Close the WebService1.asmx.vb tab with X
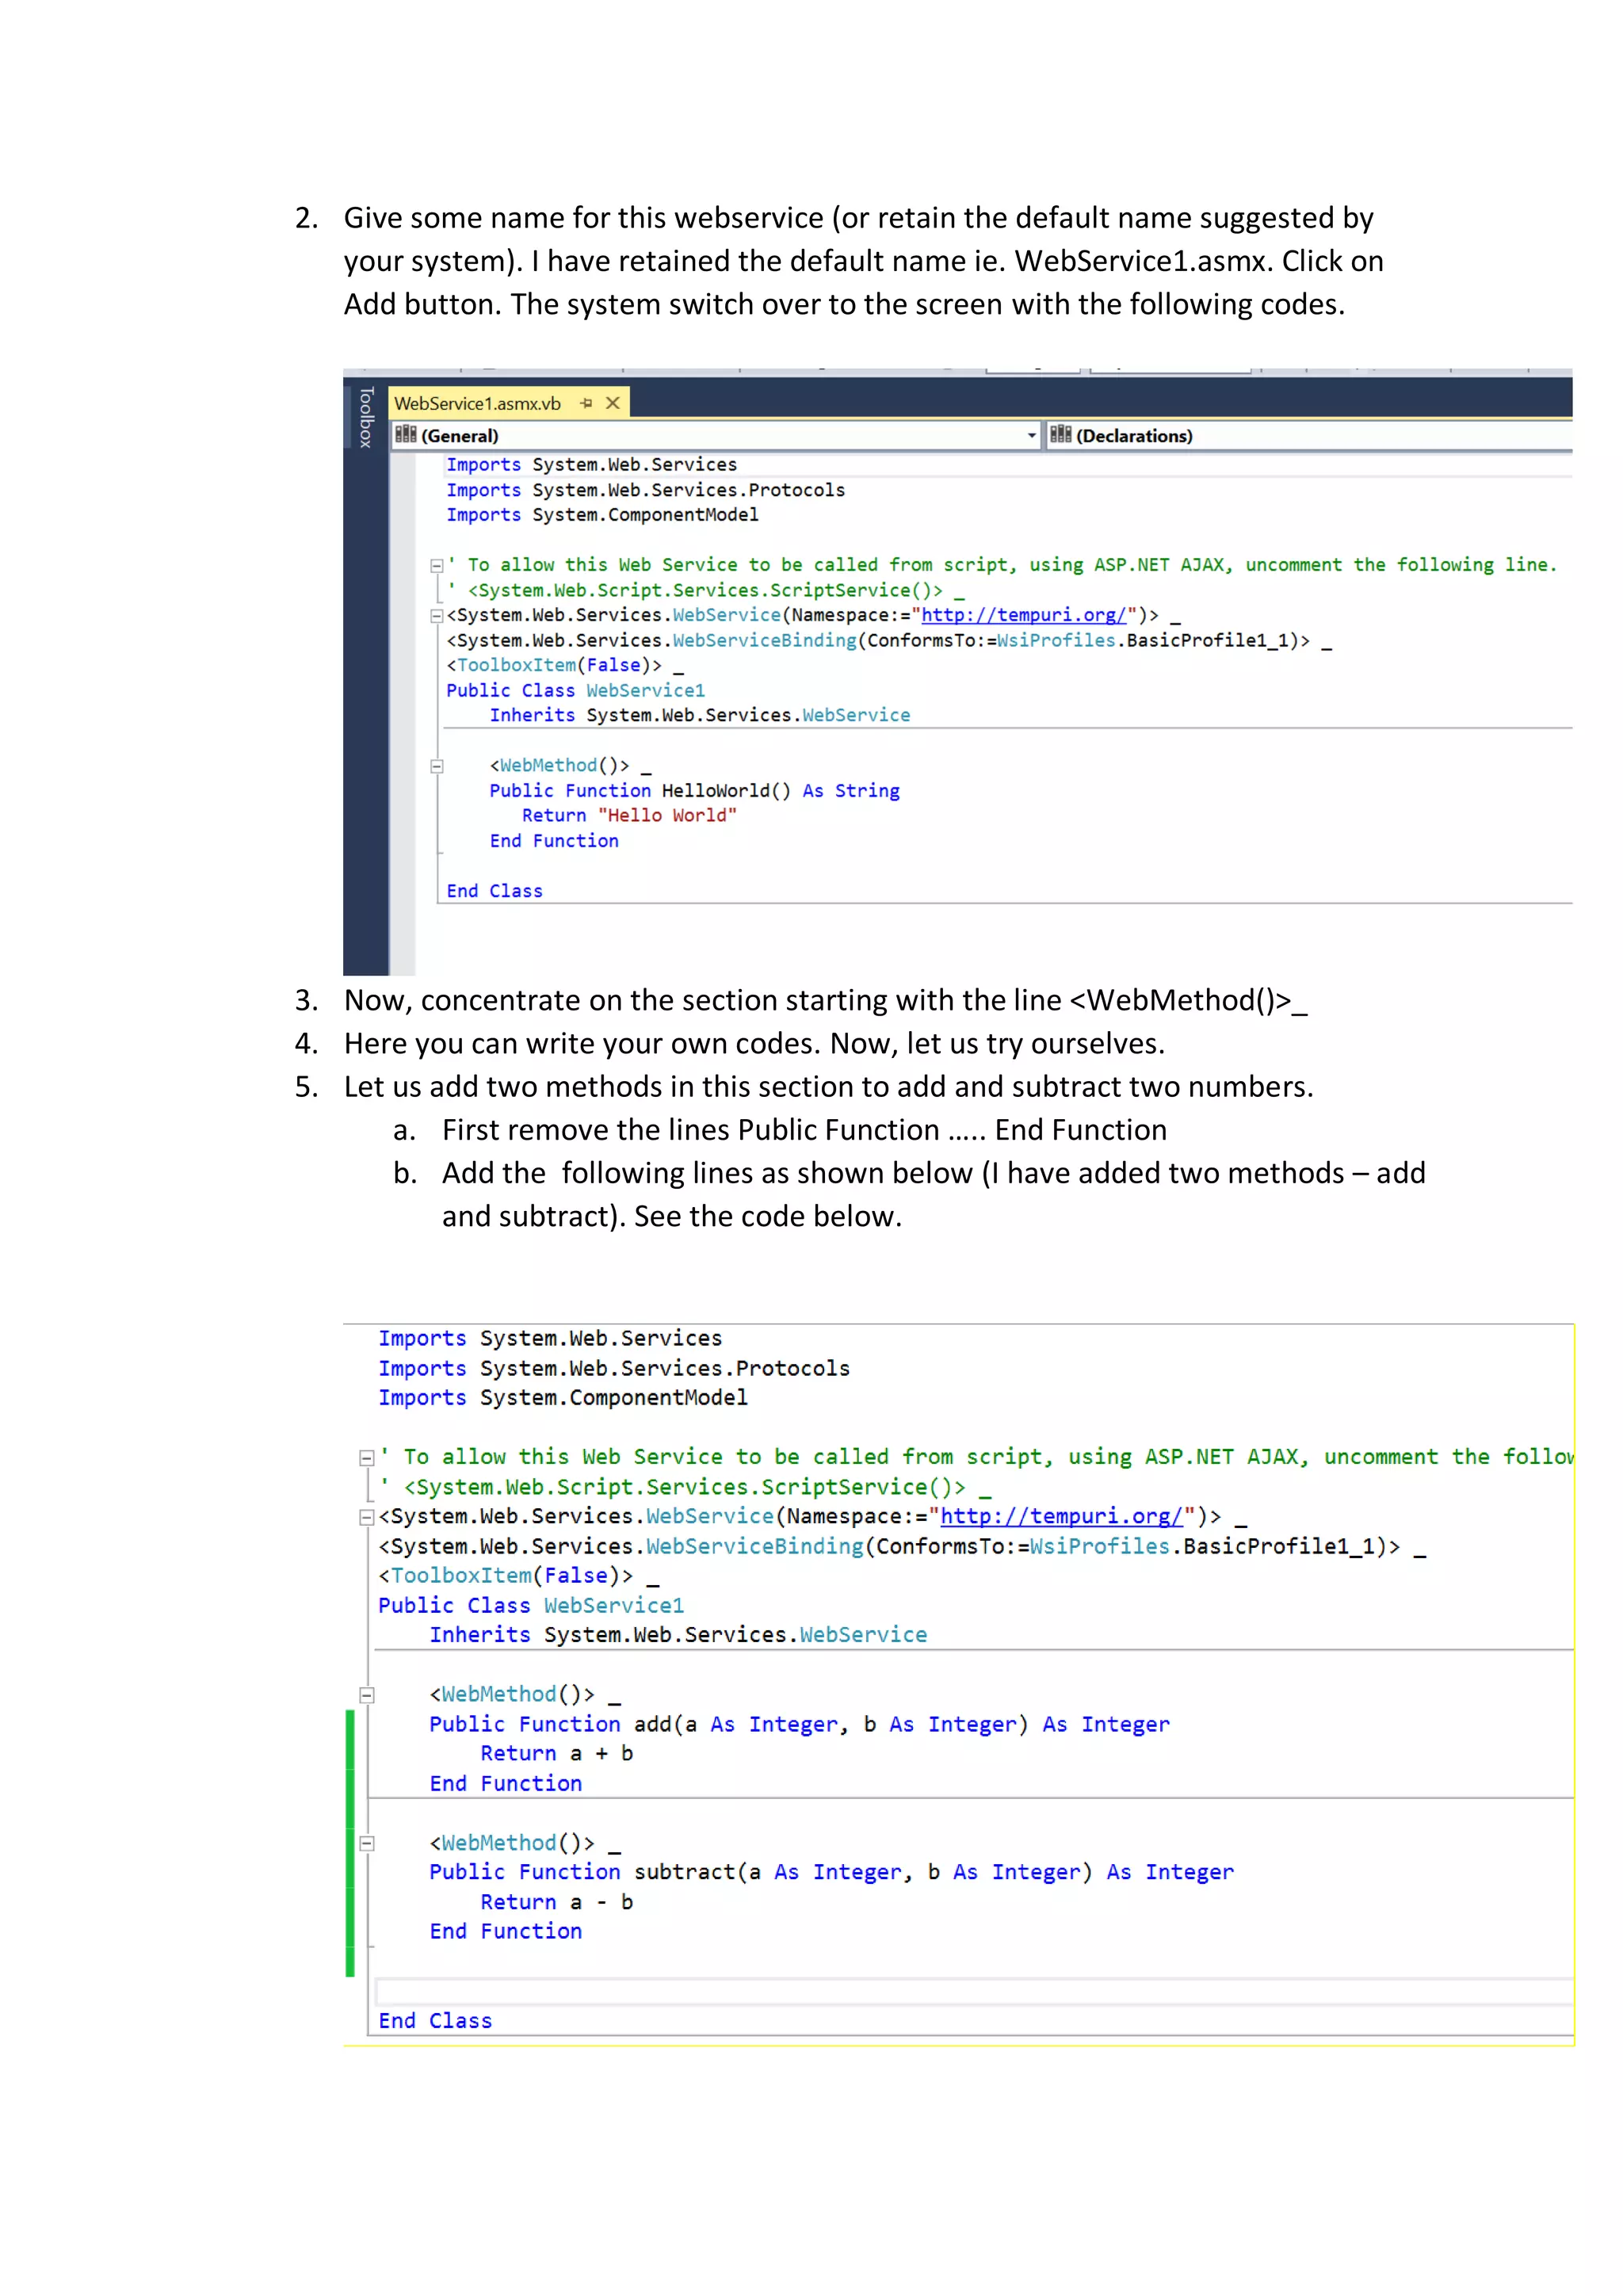 tap(613, 403)
